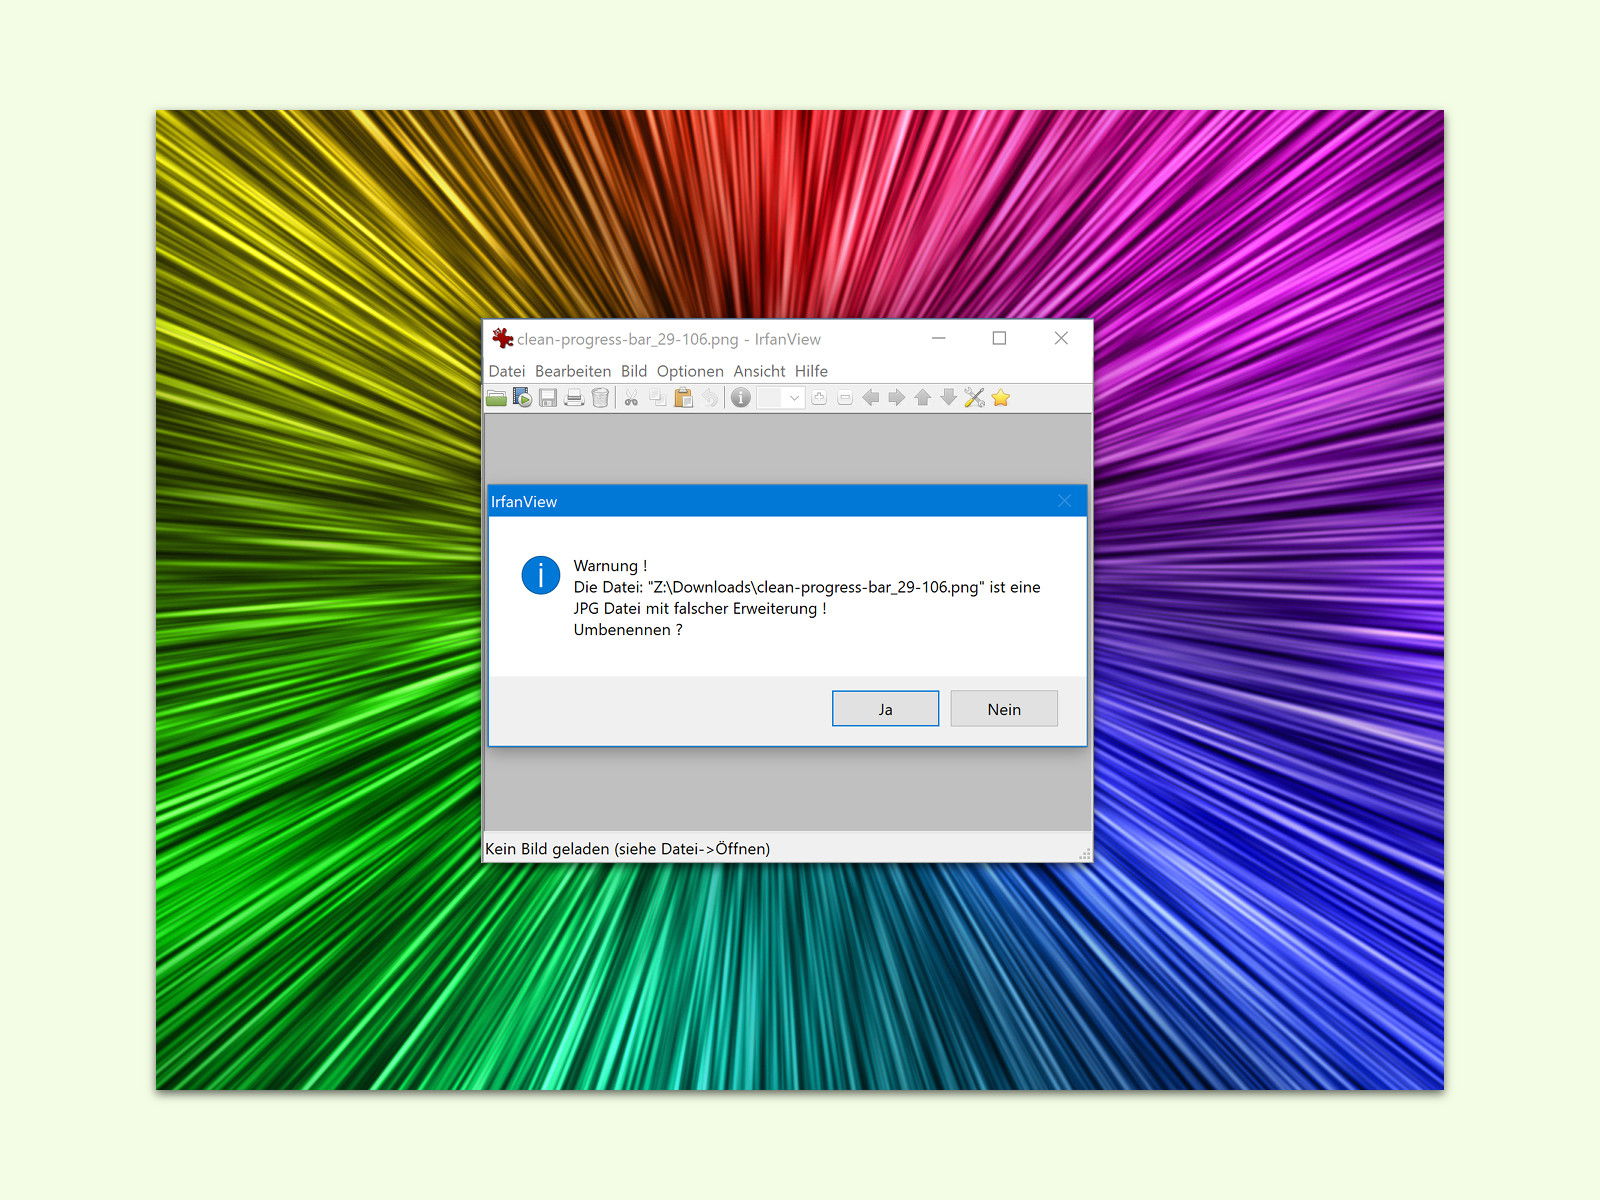Viewport: 1600px width, 1200px height.
Task: Start the slideshow toolbar icon
Action: (522, 398)
